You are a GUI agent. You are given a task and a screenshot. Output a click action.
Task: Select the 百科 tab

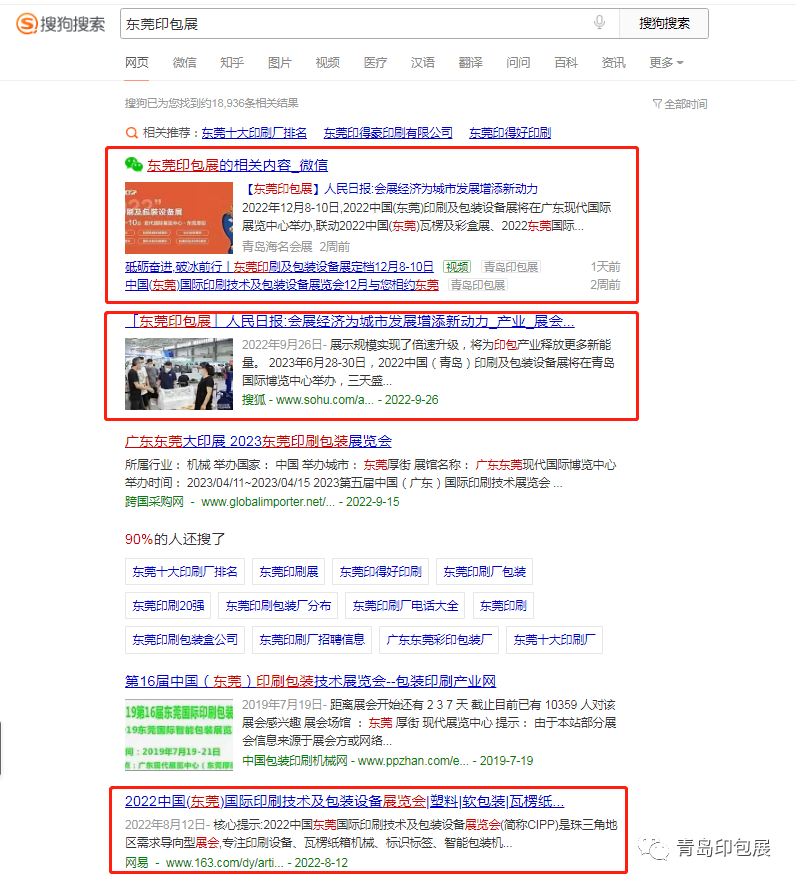566,63
